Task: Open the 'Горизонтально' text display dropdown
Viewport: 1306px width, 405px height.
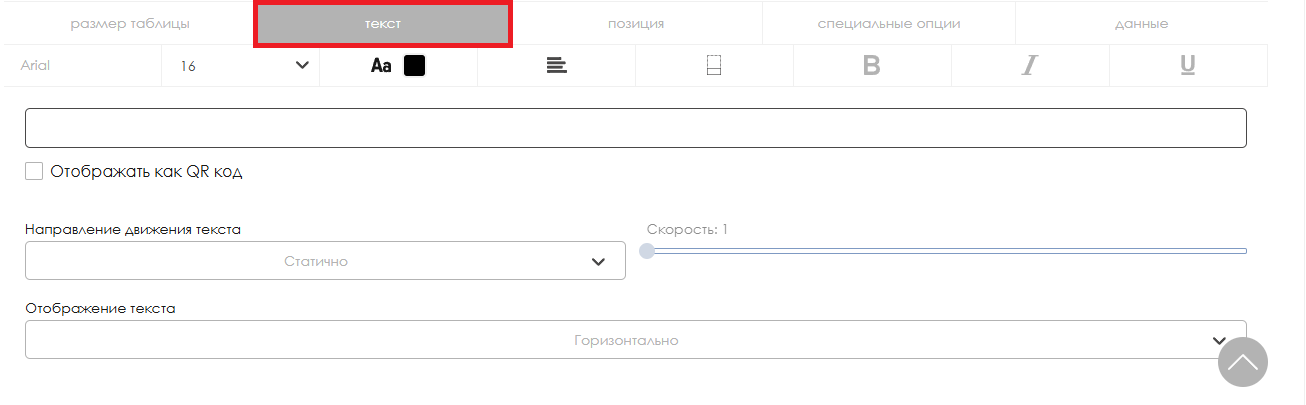Action: coord(635,340)
